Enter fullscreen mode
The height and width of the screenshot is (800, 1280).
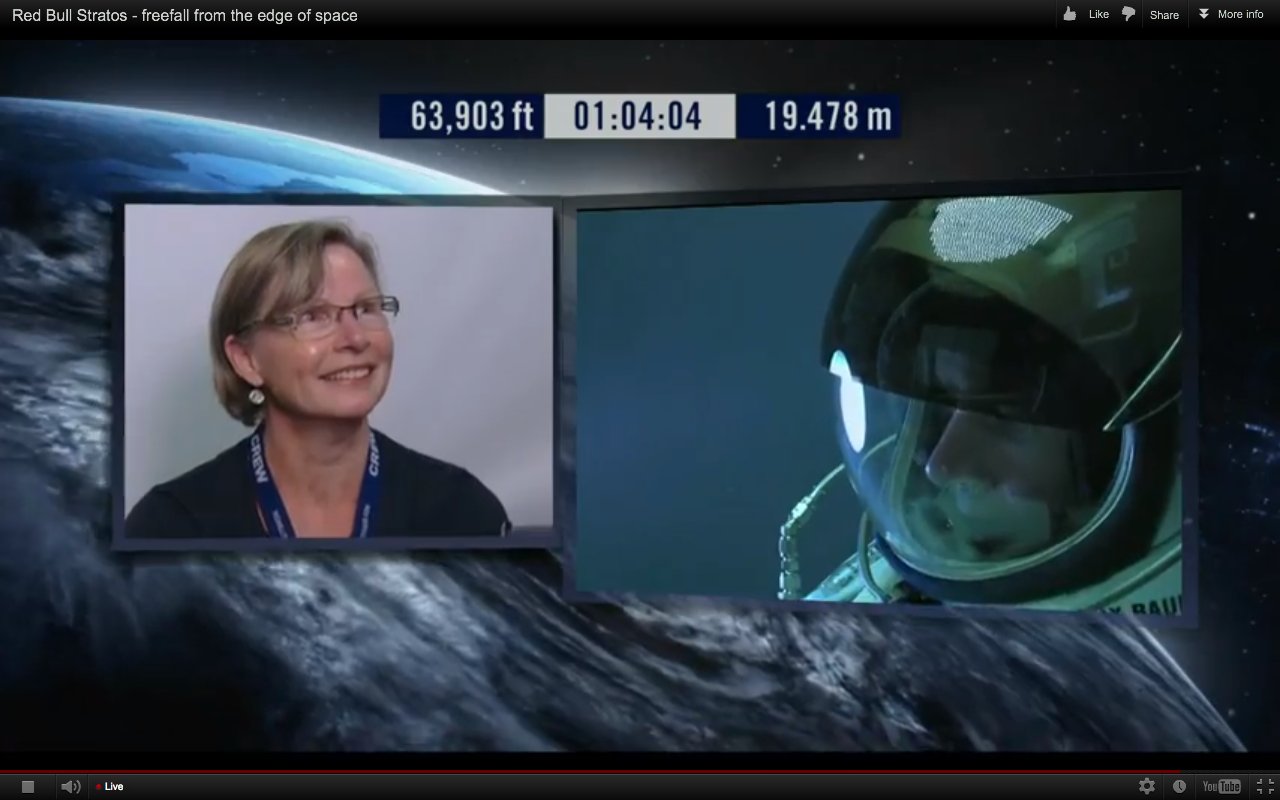tap(1264, 787)
